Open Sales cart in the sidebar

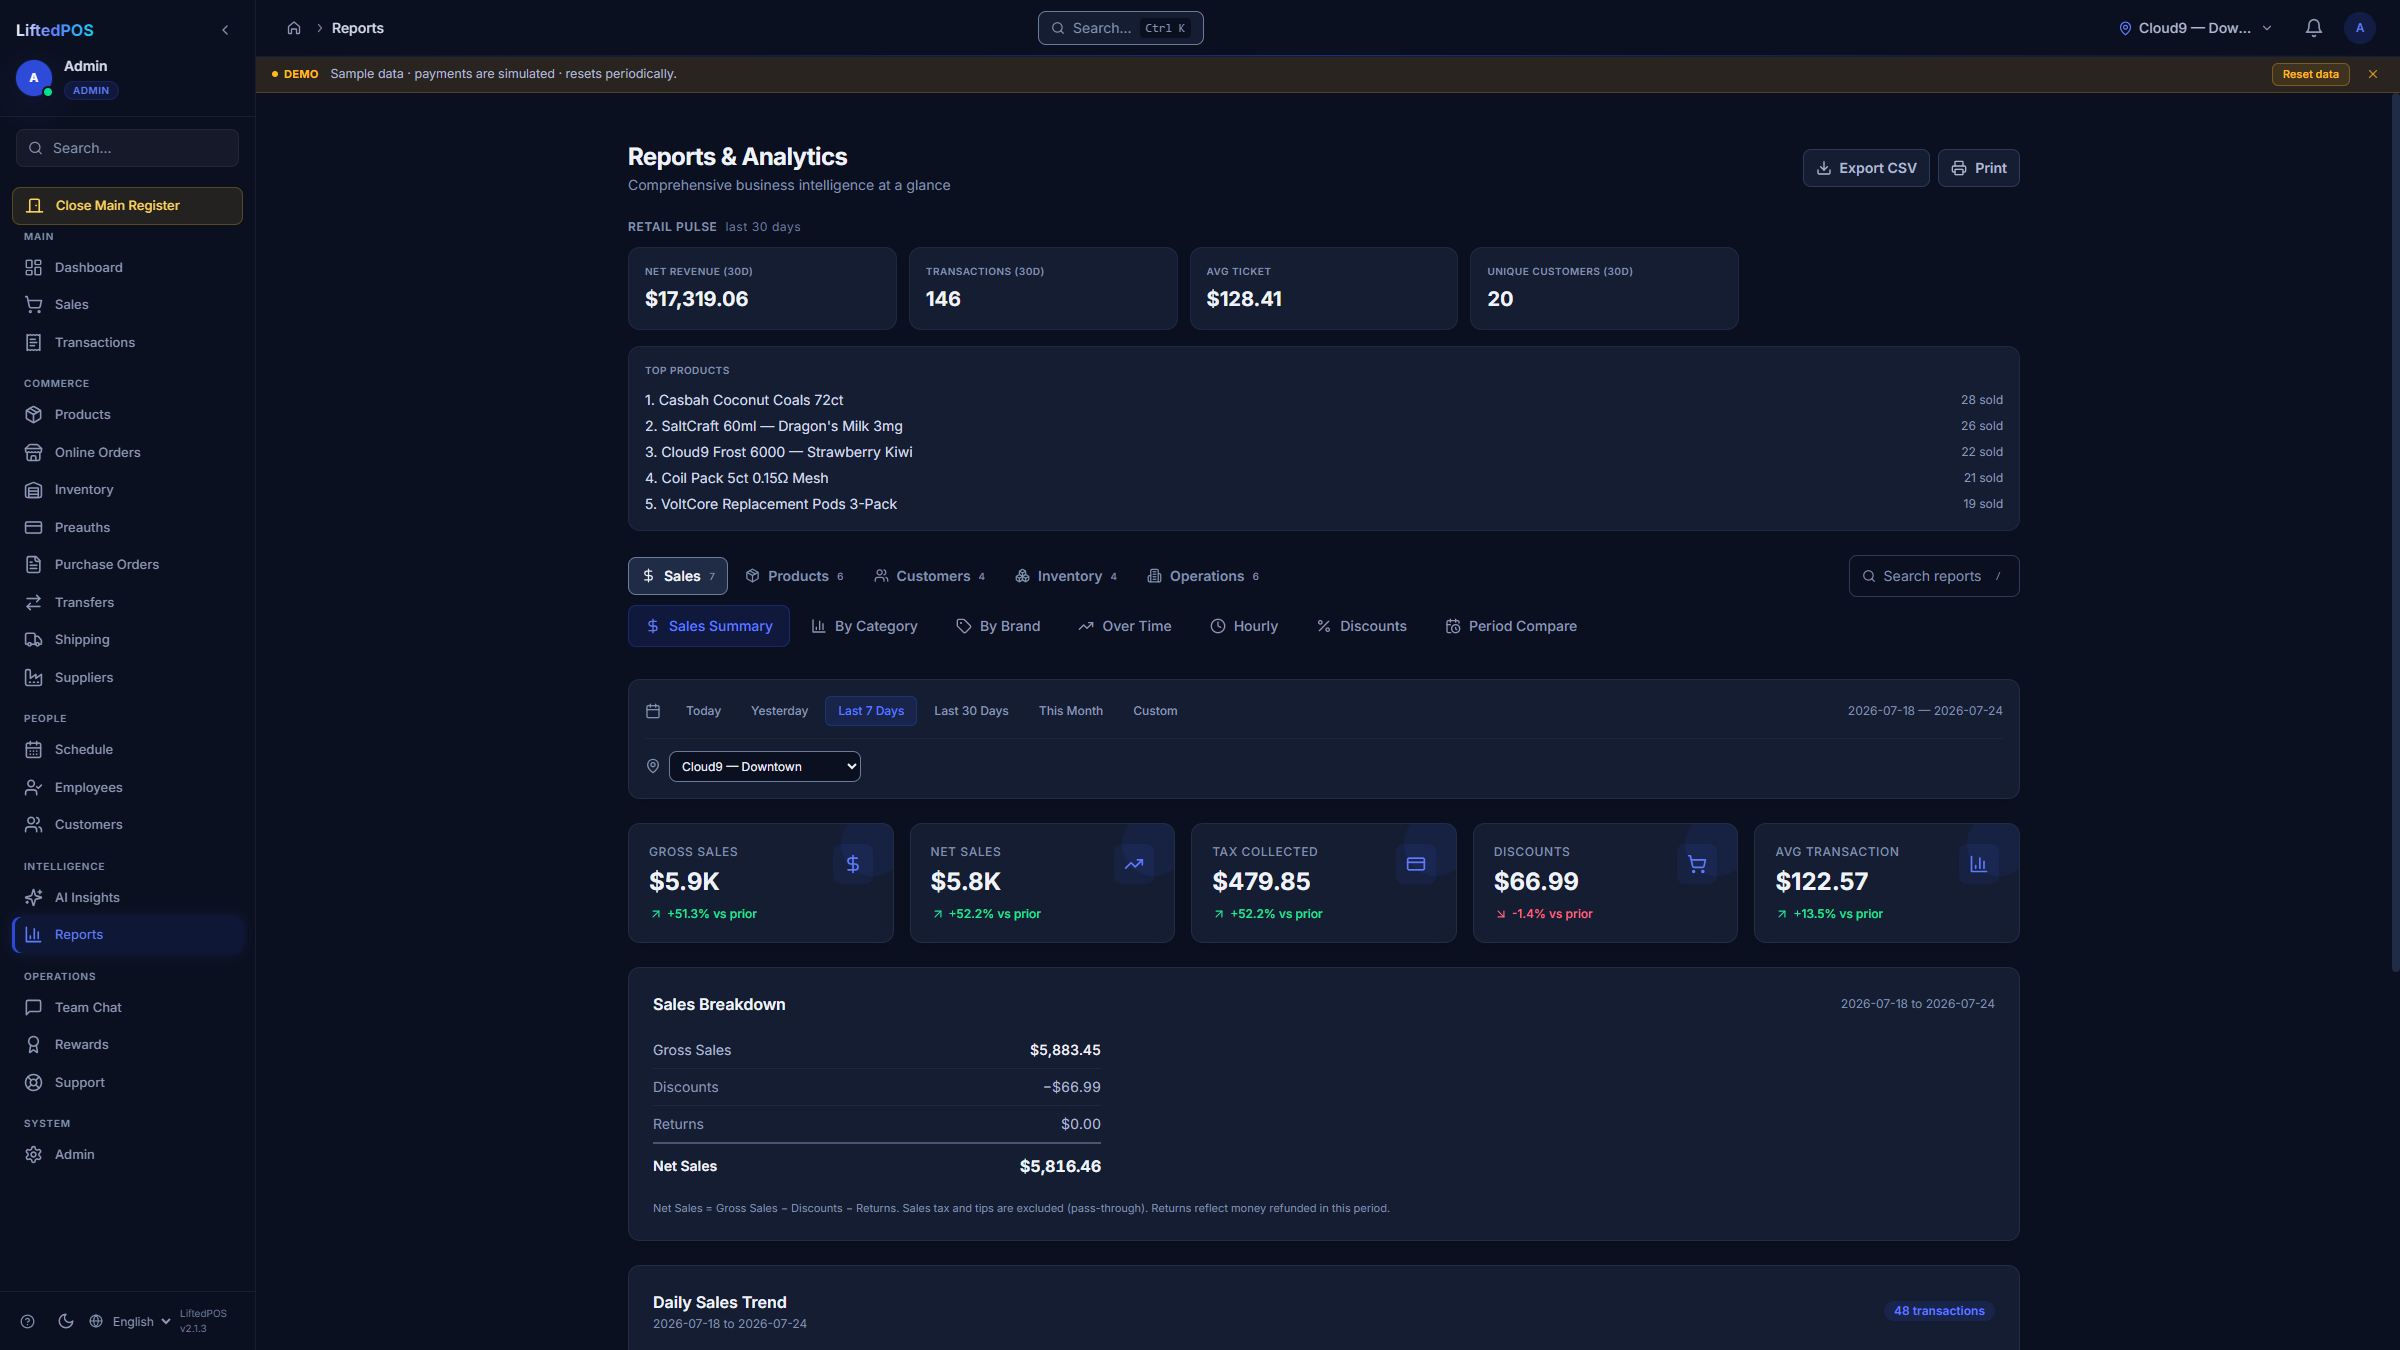(x=127, y=304)
